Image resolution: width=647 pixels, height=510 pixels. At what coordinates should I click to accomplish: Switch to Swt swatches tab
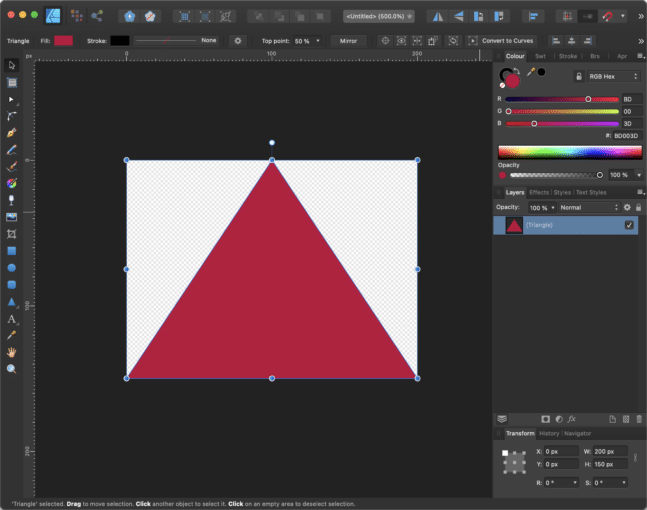pyautogui.click(x=540, y=56)
